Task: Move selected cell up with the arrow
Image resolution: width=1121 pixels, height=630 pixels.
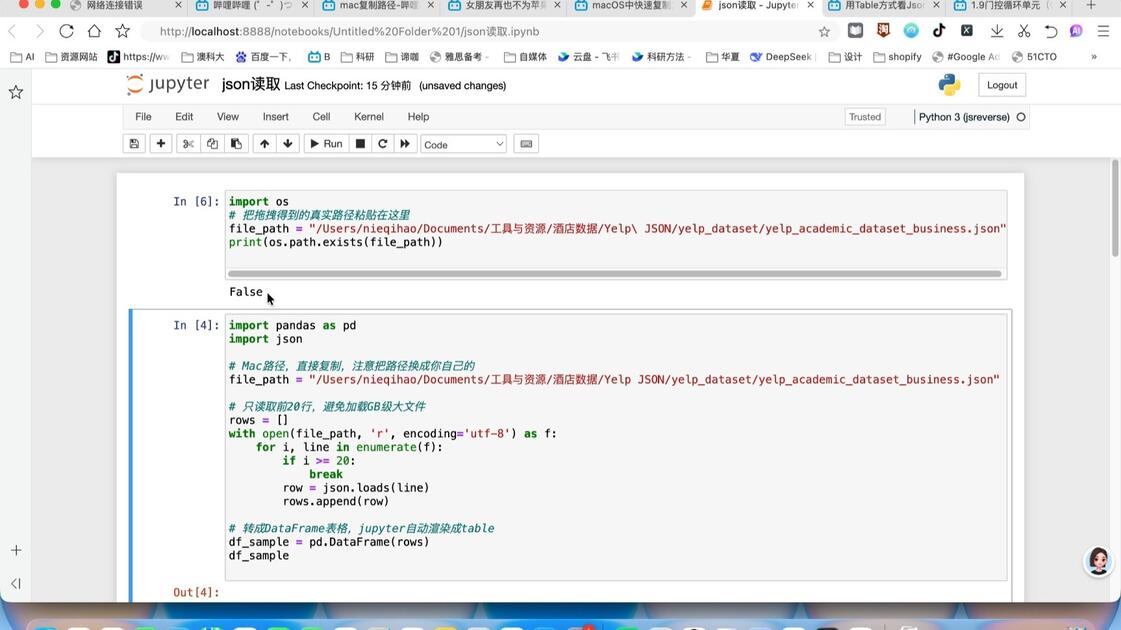Action: (265, 144)
